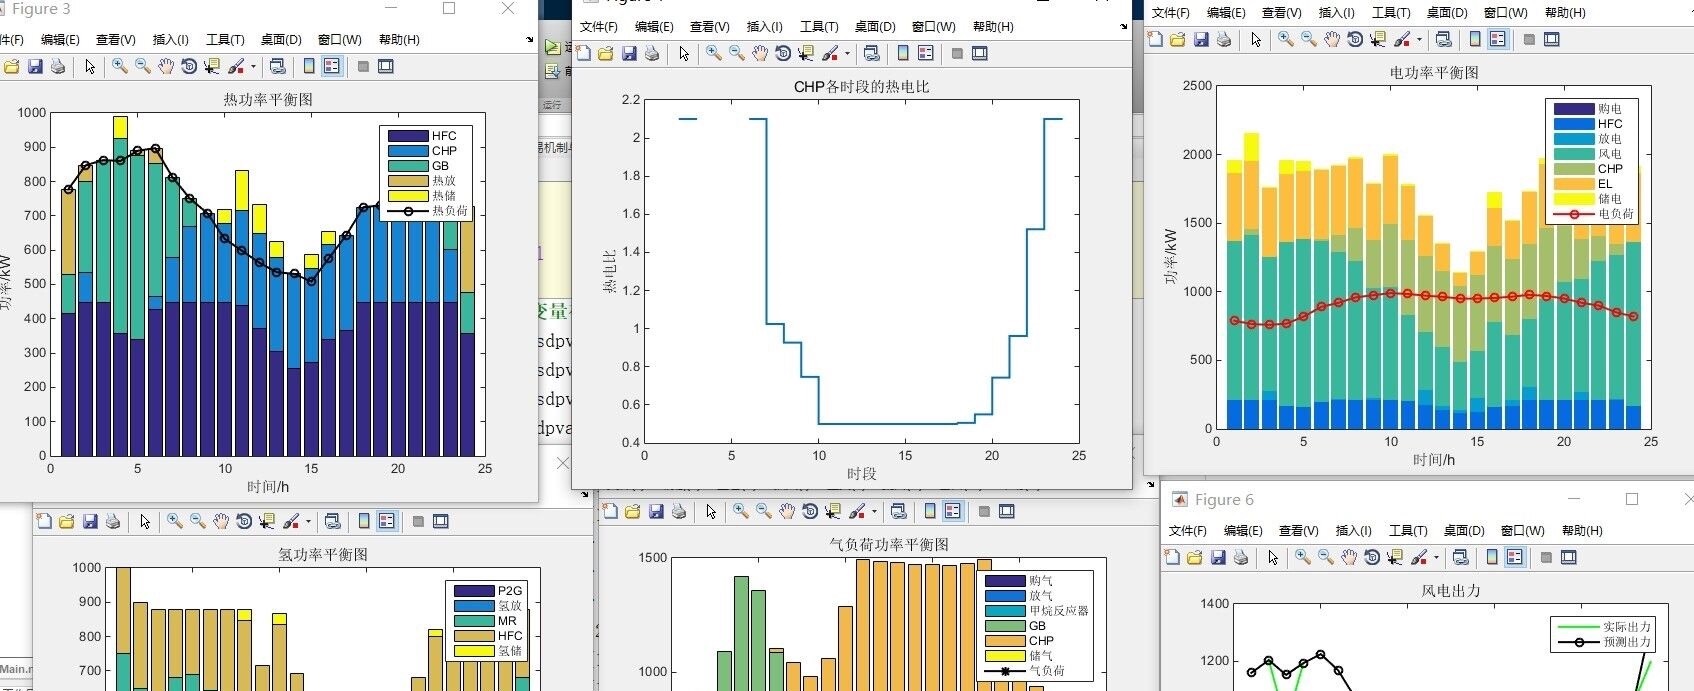Maximize the Figure 6 window
Viewport: 1694px width, 691px height.
click(1632, 499)
